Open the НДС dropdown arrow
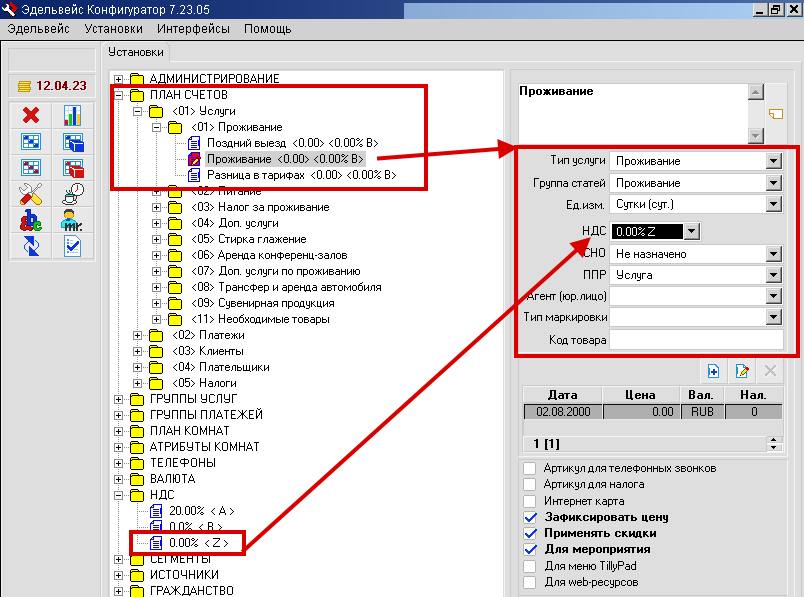The height and width of the screenshot is (597, 804). coord(691,231)
